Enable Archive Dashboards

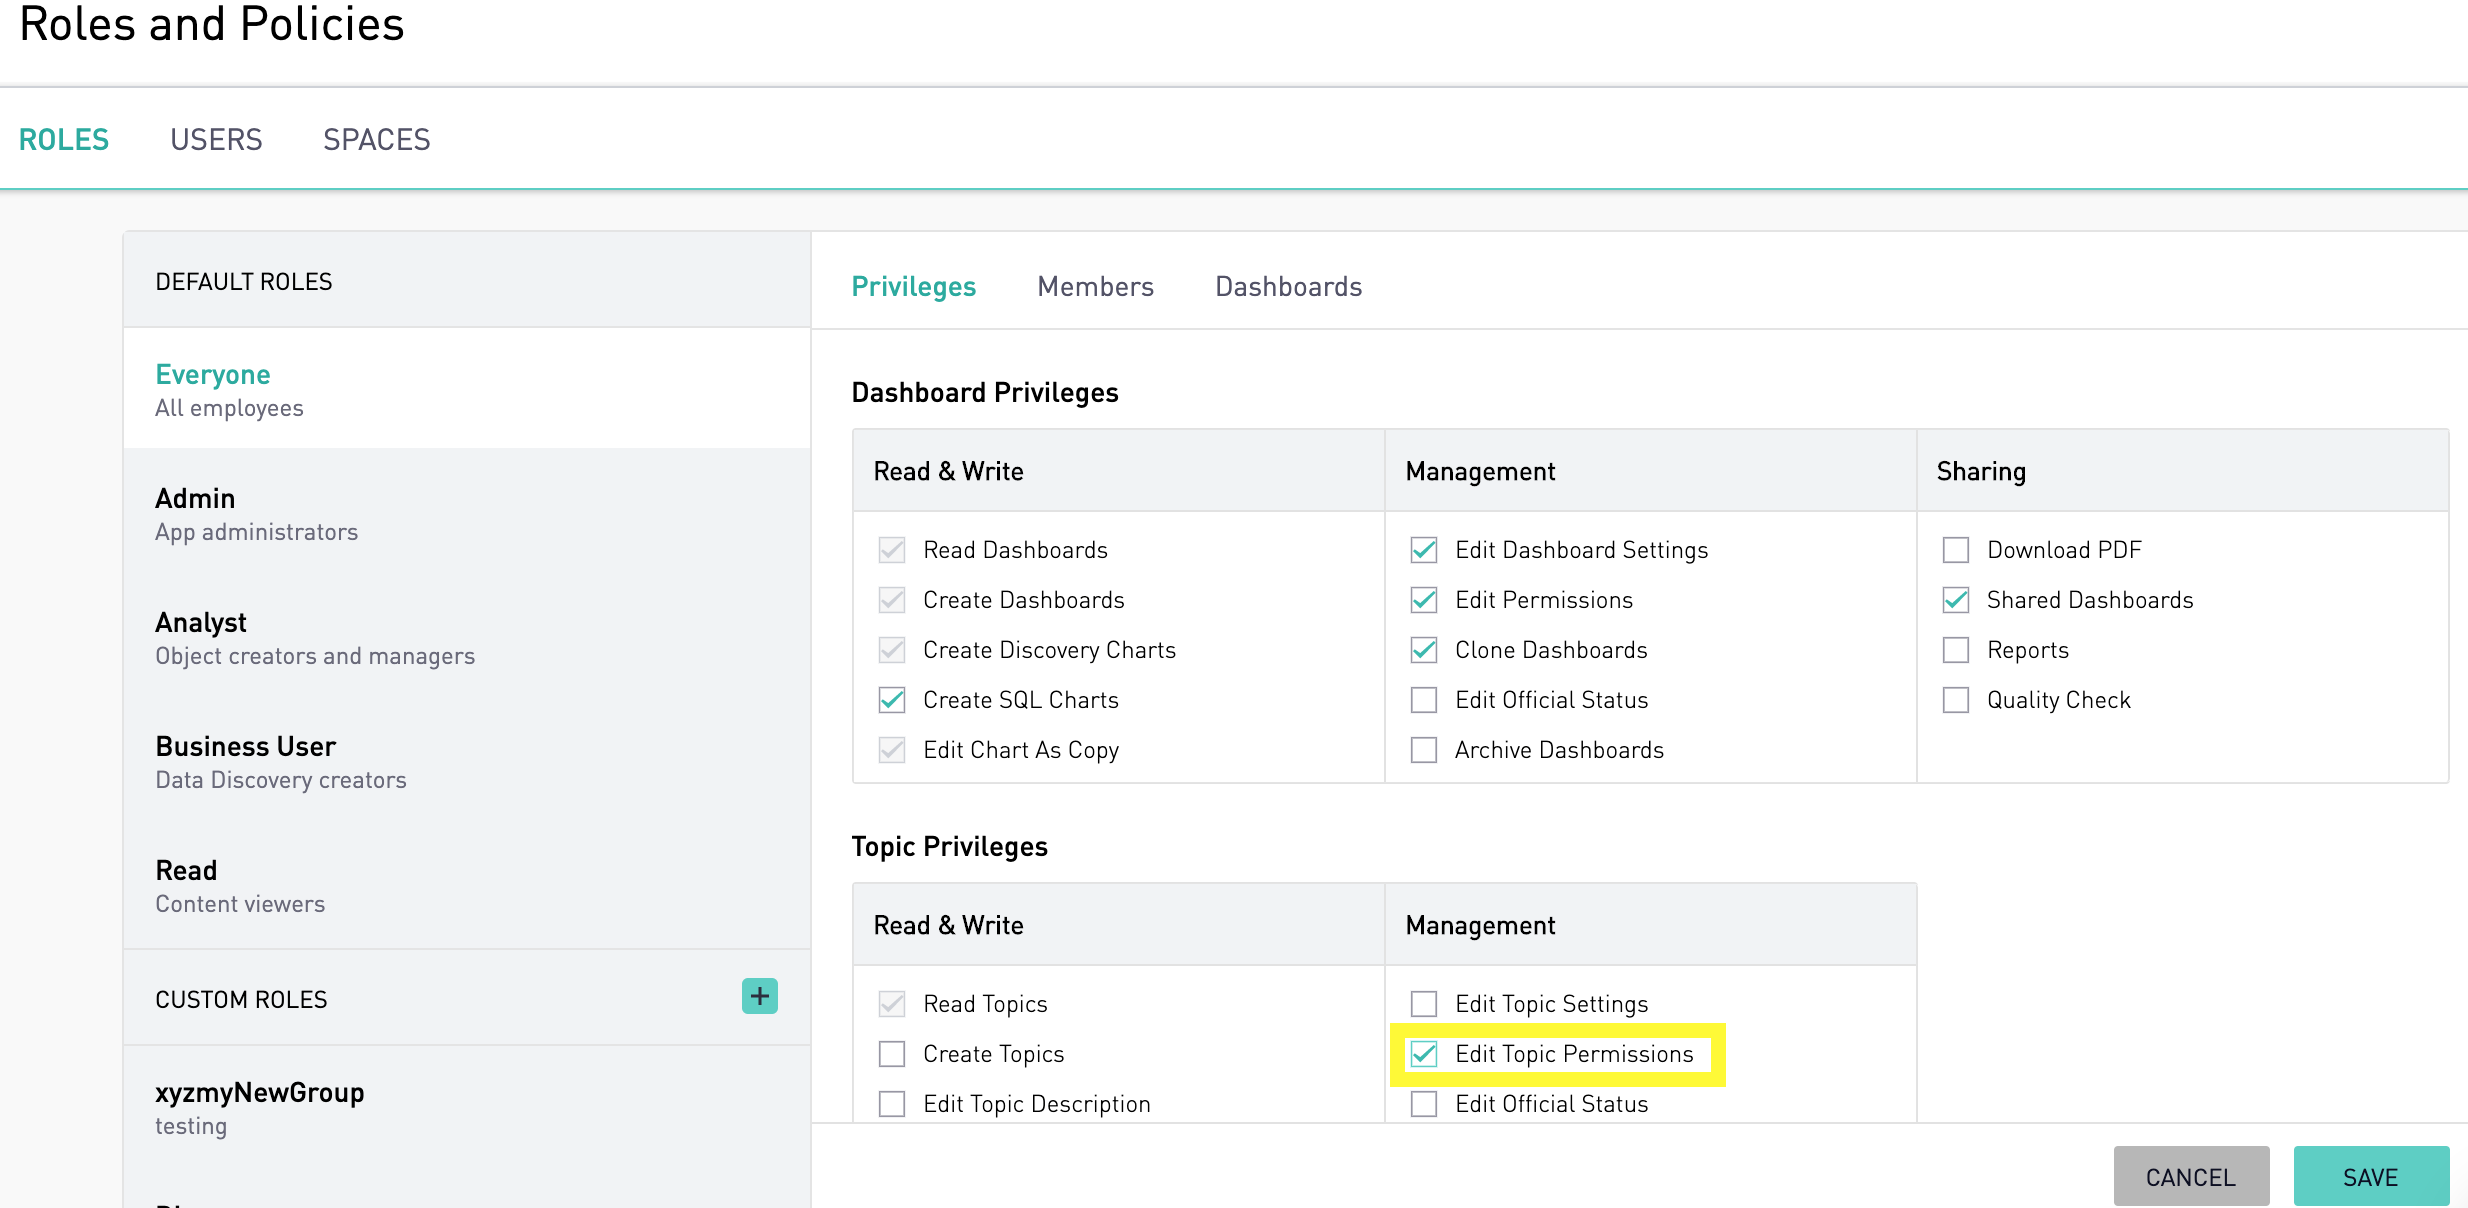tap(1424, 750)
